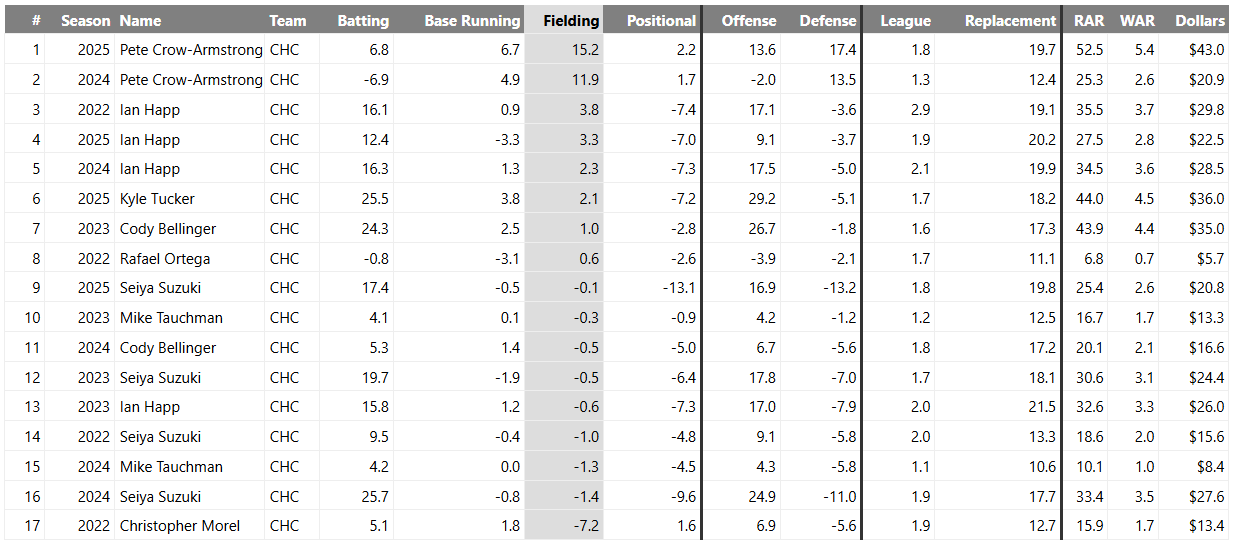Open Christopher Morel's player page
The height and width of the screenshot is (541, 1235).
[180, 526]
